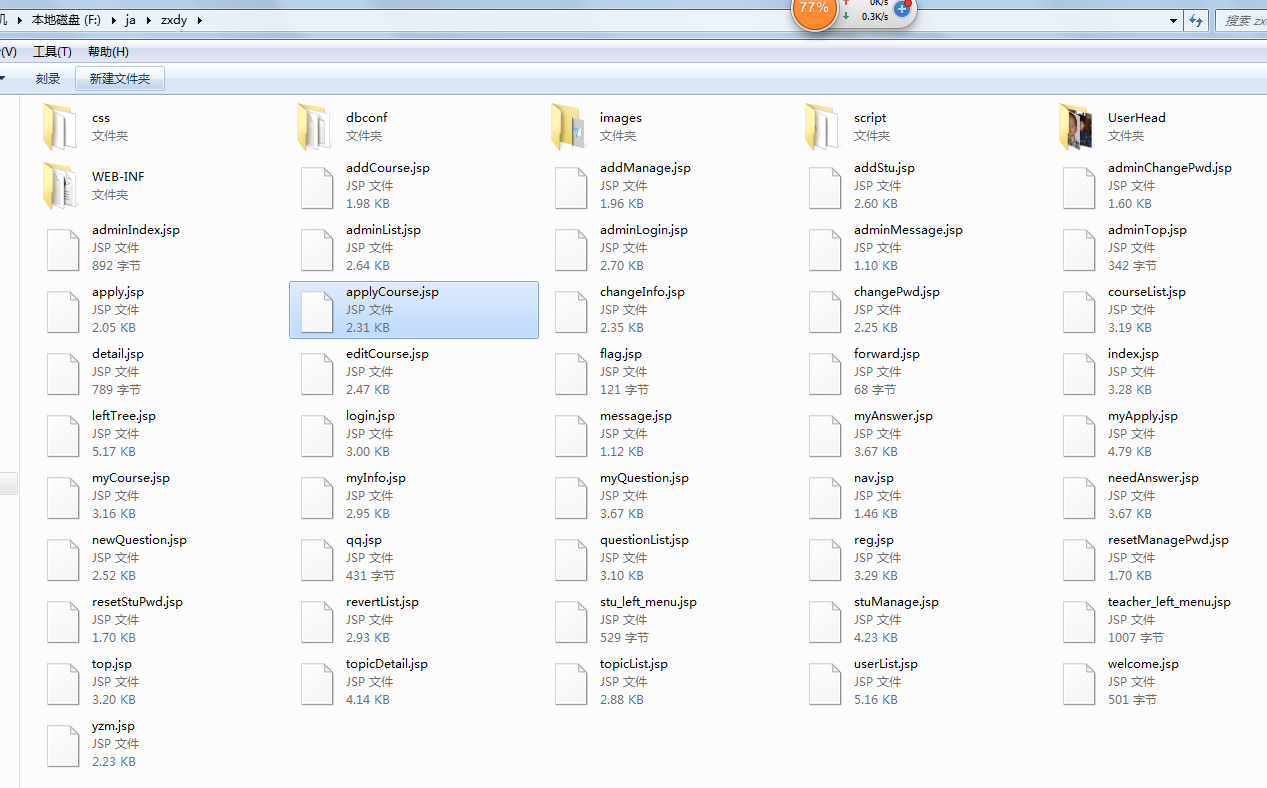Image resolution: width=1267 pixels, height=788 pixels.
Task: Click the yzm.jsp file icon
Action: (63, 745)
